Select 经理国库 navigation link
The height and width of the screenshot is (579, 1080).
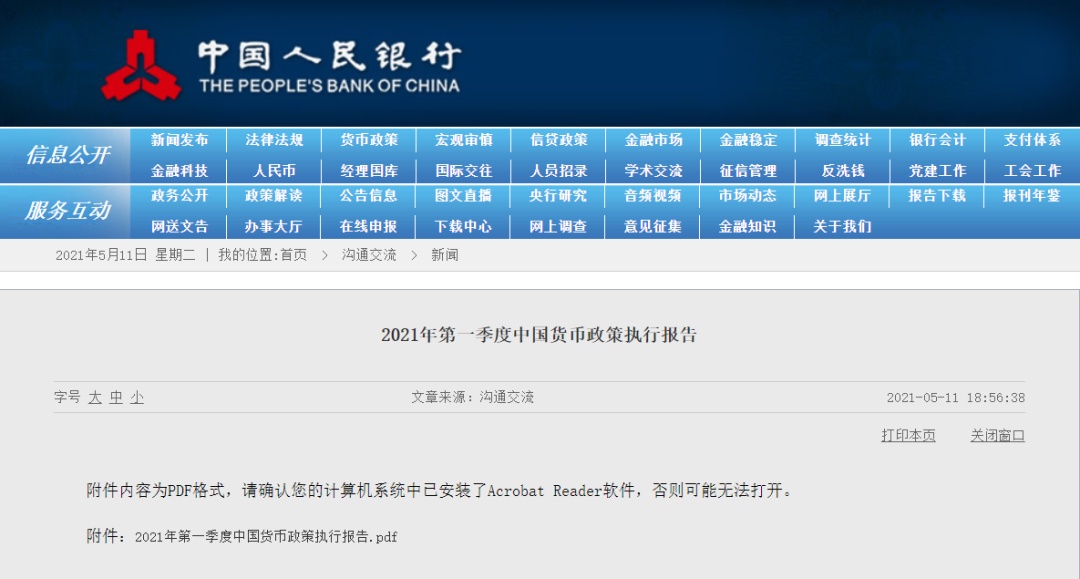click(x=369, y=171)
